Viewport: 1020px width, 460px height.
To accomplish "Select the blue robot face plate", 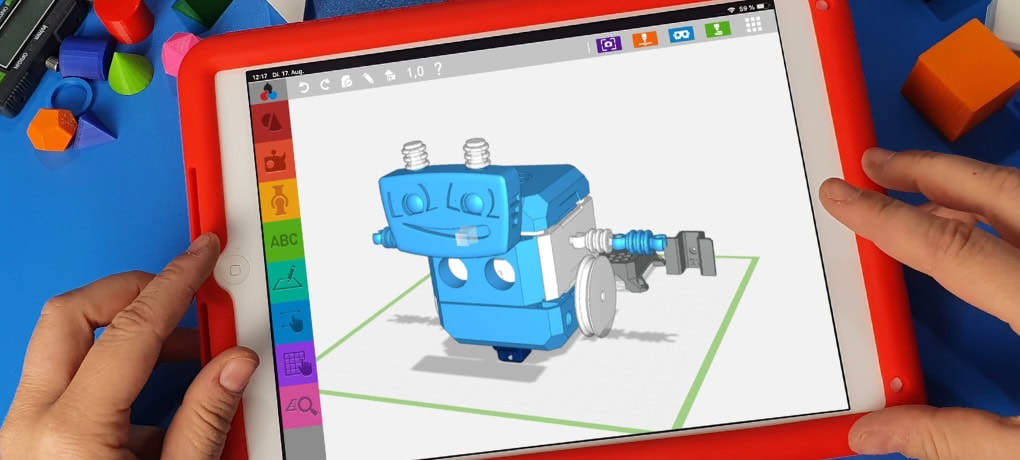I will pos(451,211).
